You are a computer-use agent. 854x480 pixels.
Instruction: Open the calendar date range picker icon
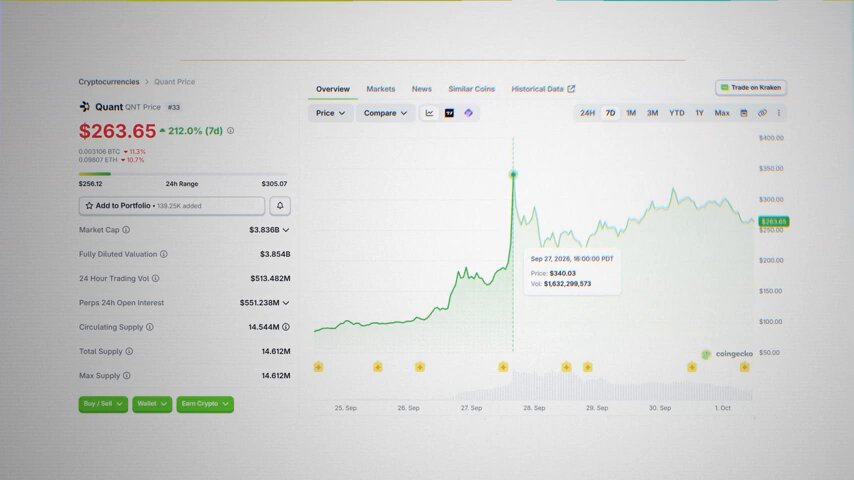tap(743, 113)
